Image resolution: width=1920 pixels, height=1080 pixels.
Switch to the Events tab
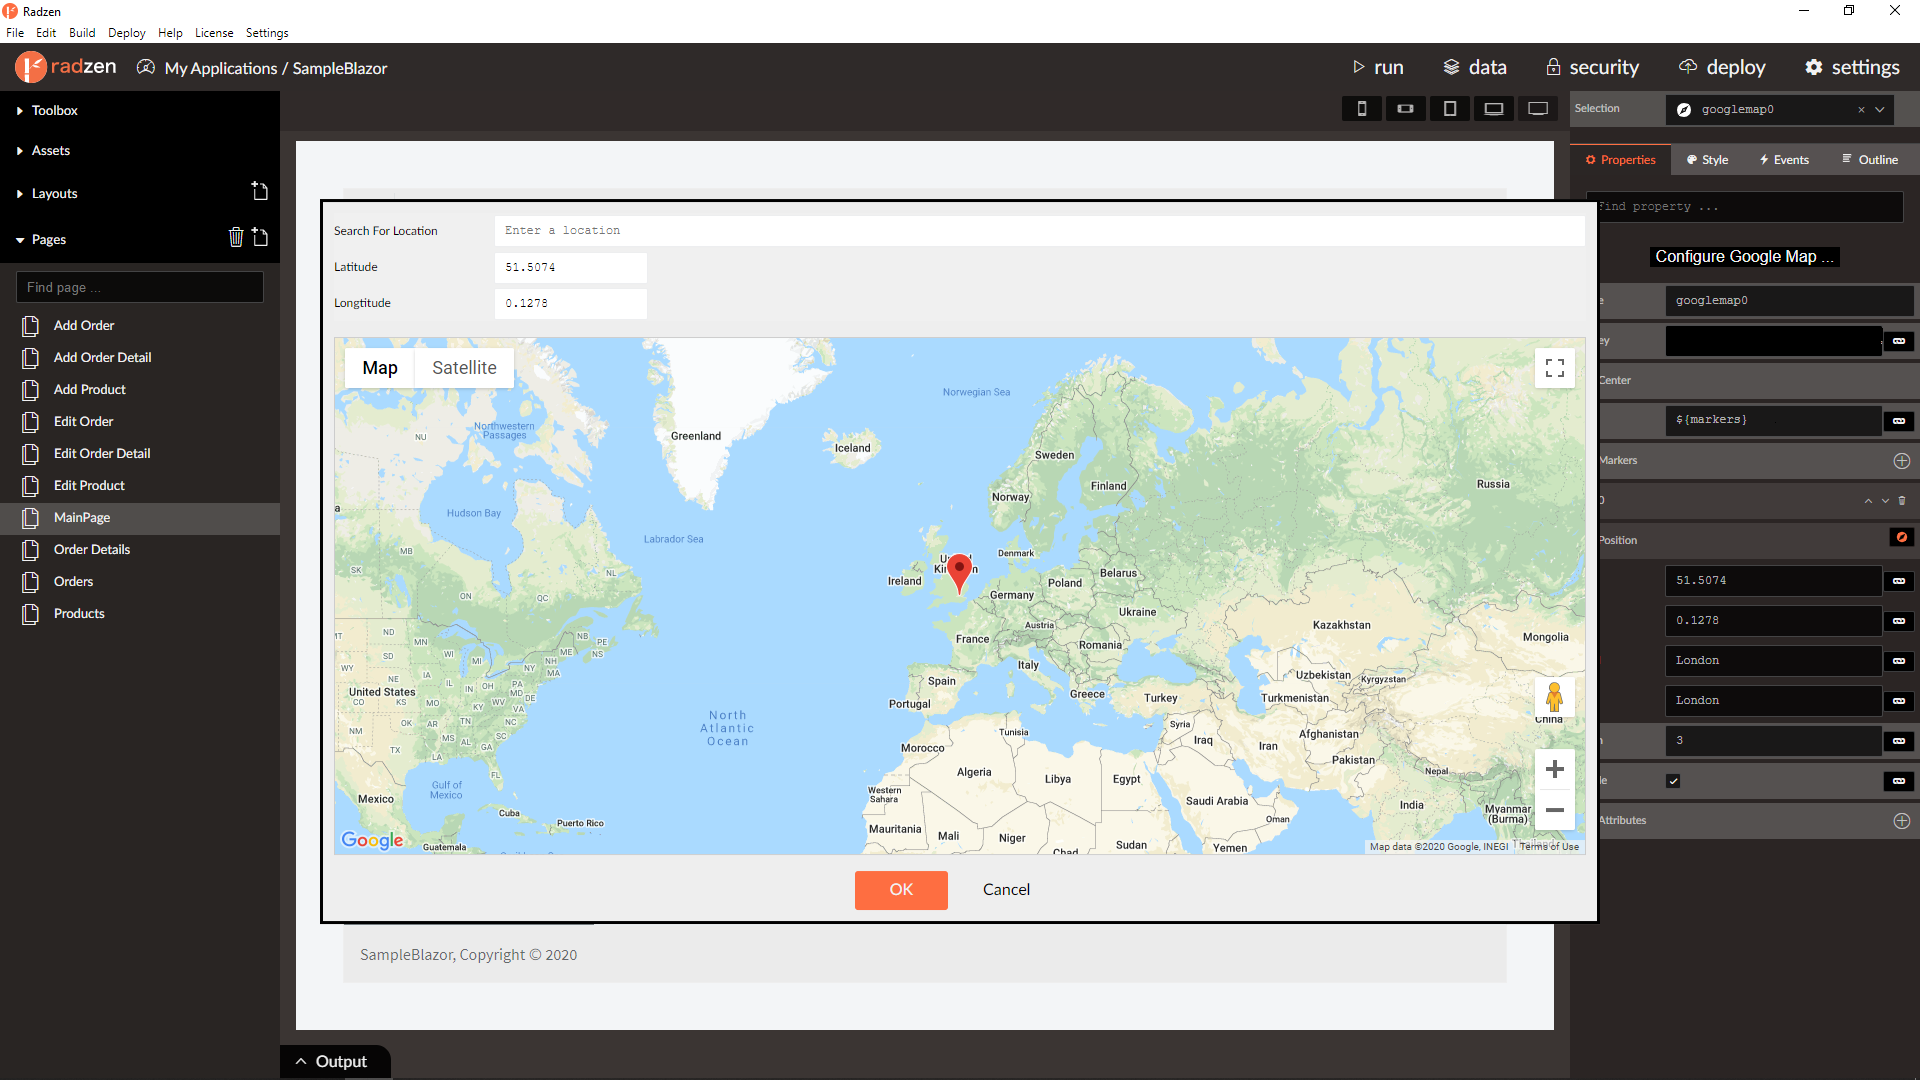1784,160
